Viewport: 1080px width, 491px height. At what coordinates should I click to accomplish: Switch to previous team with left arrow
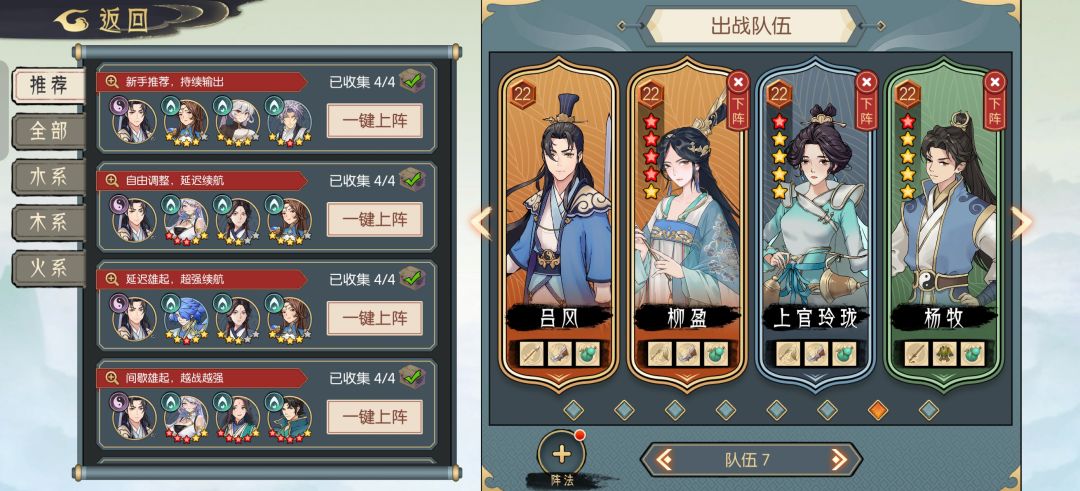pyautogui.click(x=664, y=459)
